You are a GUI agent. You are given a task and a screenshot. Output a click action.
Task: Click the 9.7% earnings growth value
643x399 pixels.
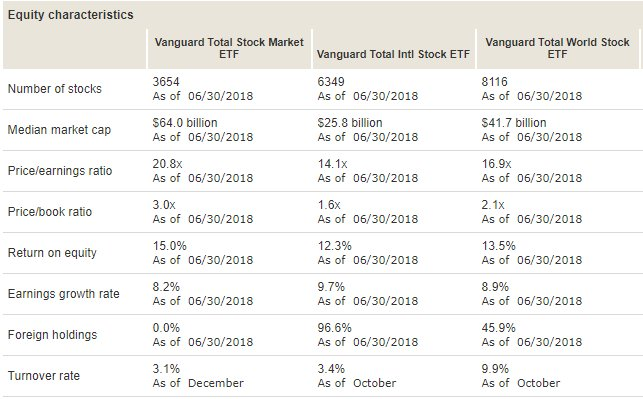pyautogui.click(x=331, y=287)
